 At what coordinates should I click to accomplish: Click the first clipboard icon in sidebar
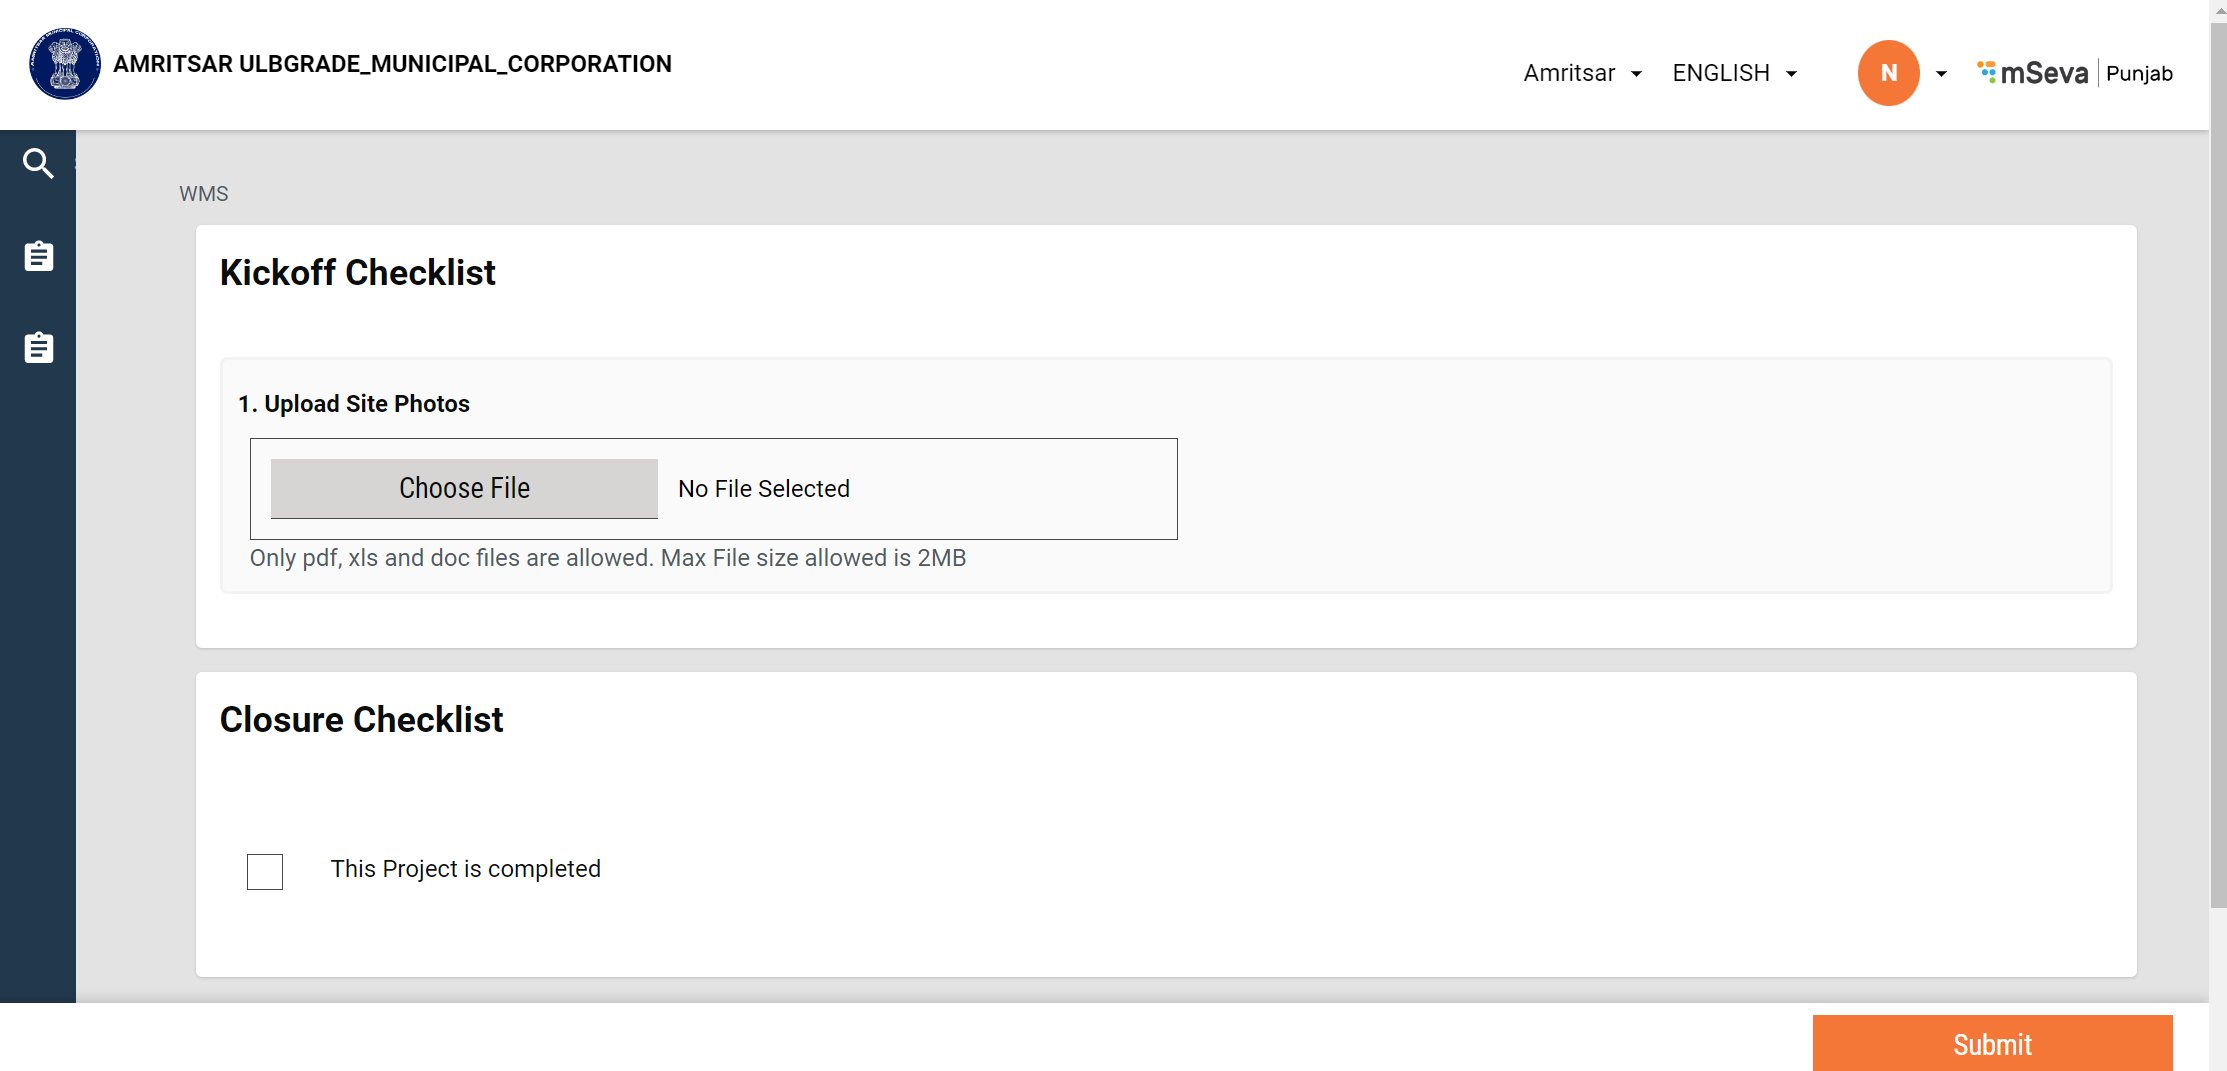pos(39,256)
